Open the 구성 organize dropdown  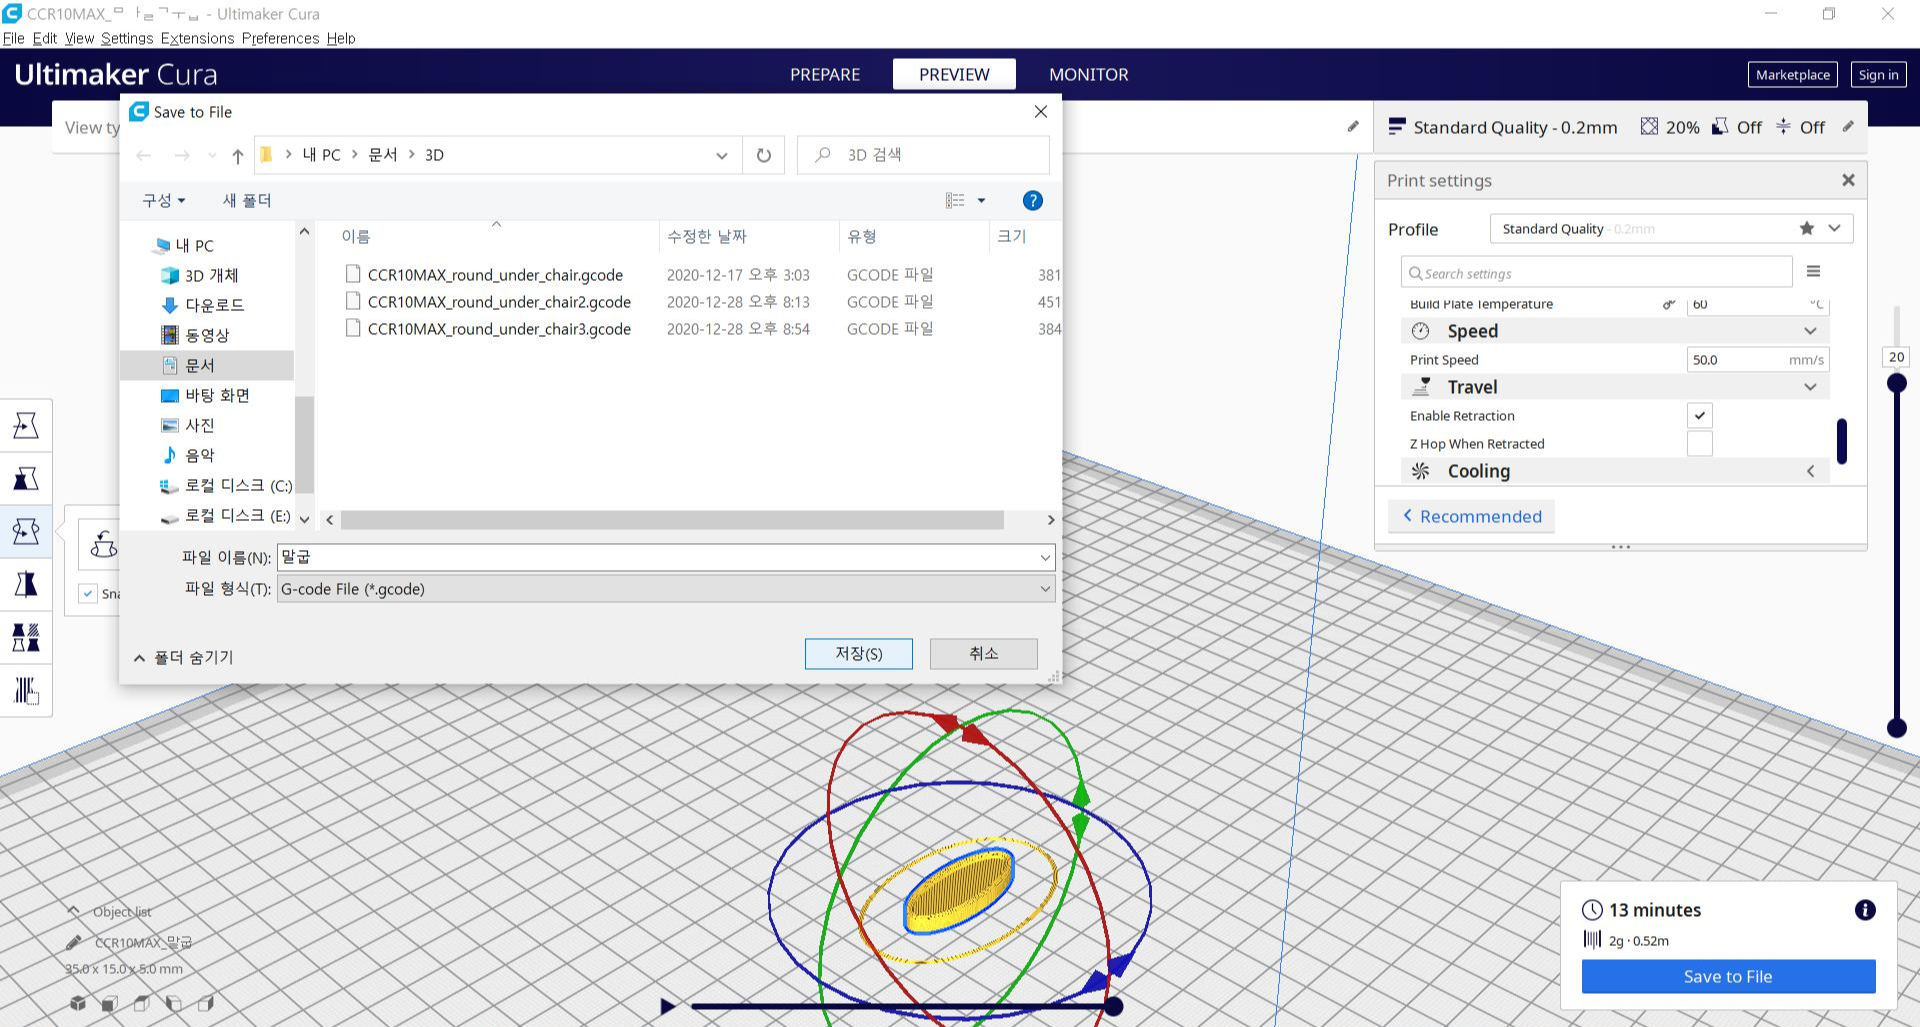164,200
